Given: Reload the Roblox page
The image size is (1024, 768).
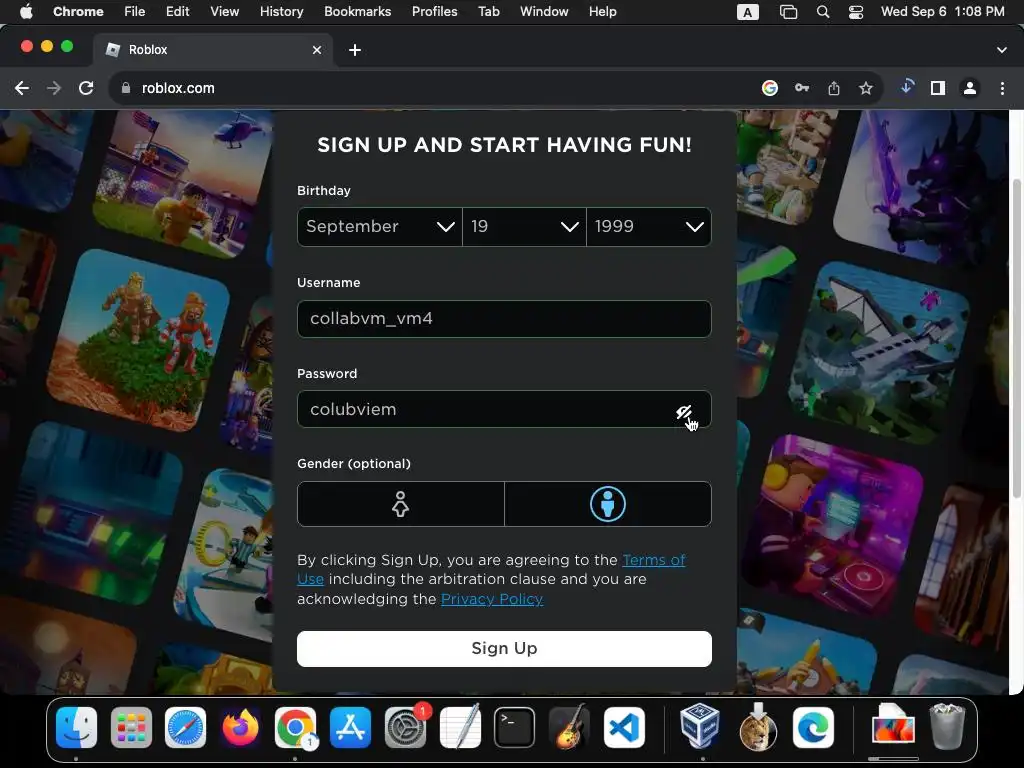Looking at the screenshot, I should click(x=86, y=88).
